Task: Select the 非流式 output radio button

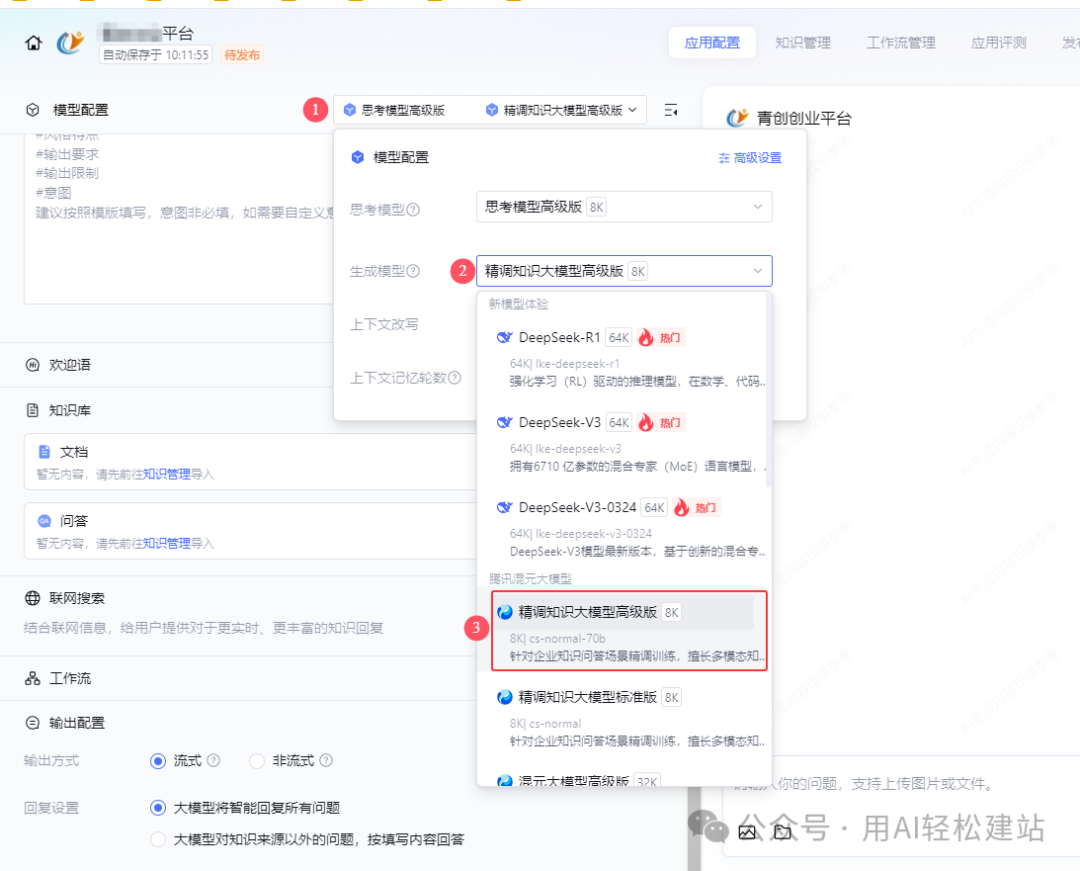Action: pyautogui.click(x=257, y=761)
